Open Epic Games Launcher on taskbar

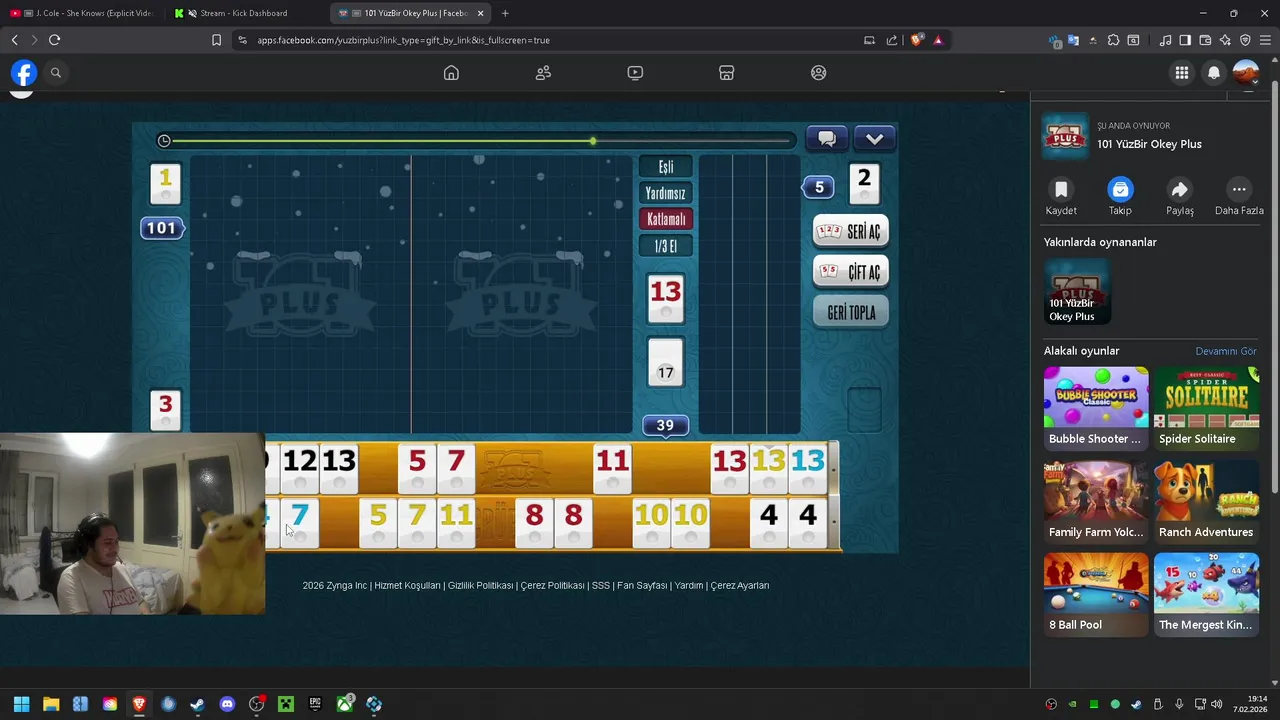pyautogui.click(x=315, y=704)
